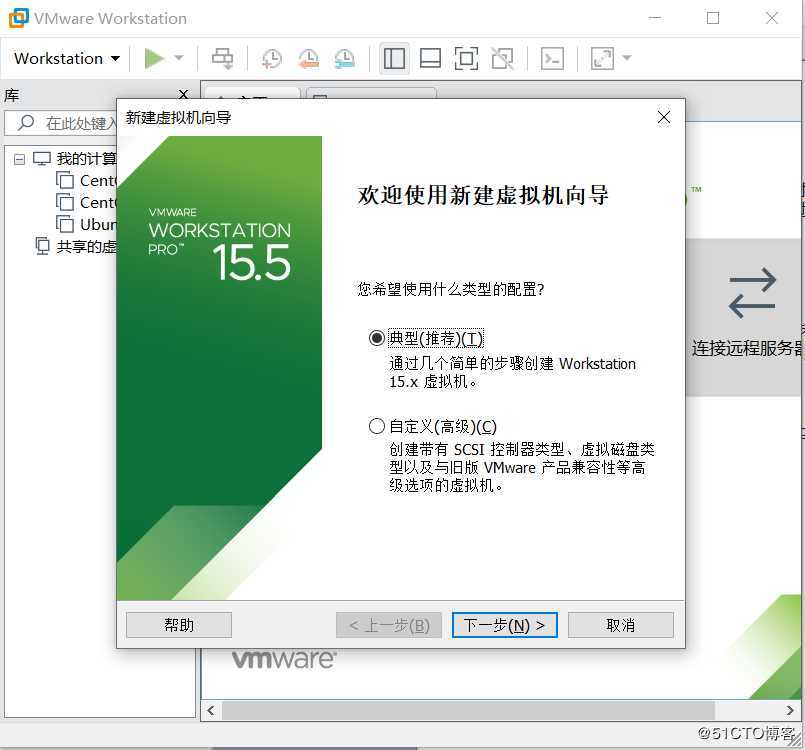
Task: Click the stretch guest display icon
Action: pos(602,59)
